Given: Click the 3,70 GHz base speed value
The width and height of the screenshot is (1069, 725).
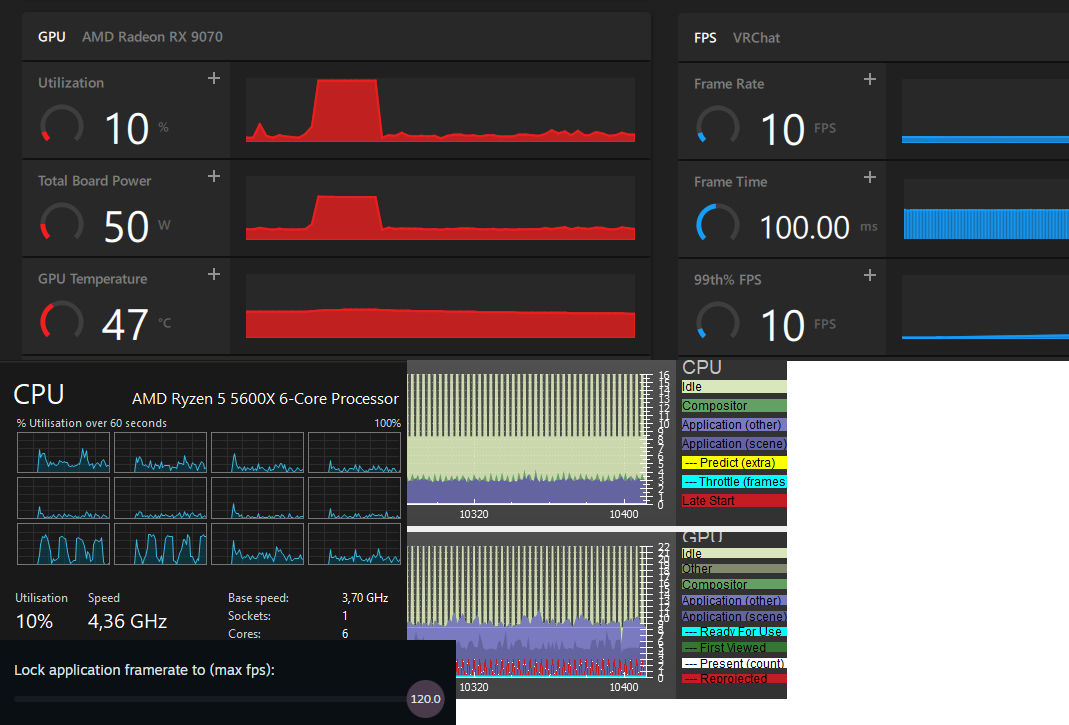Looking at the screenshot, I should click(365, 598).
